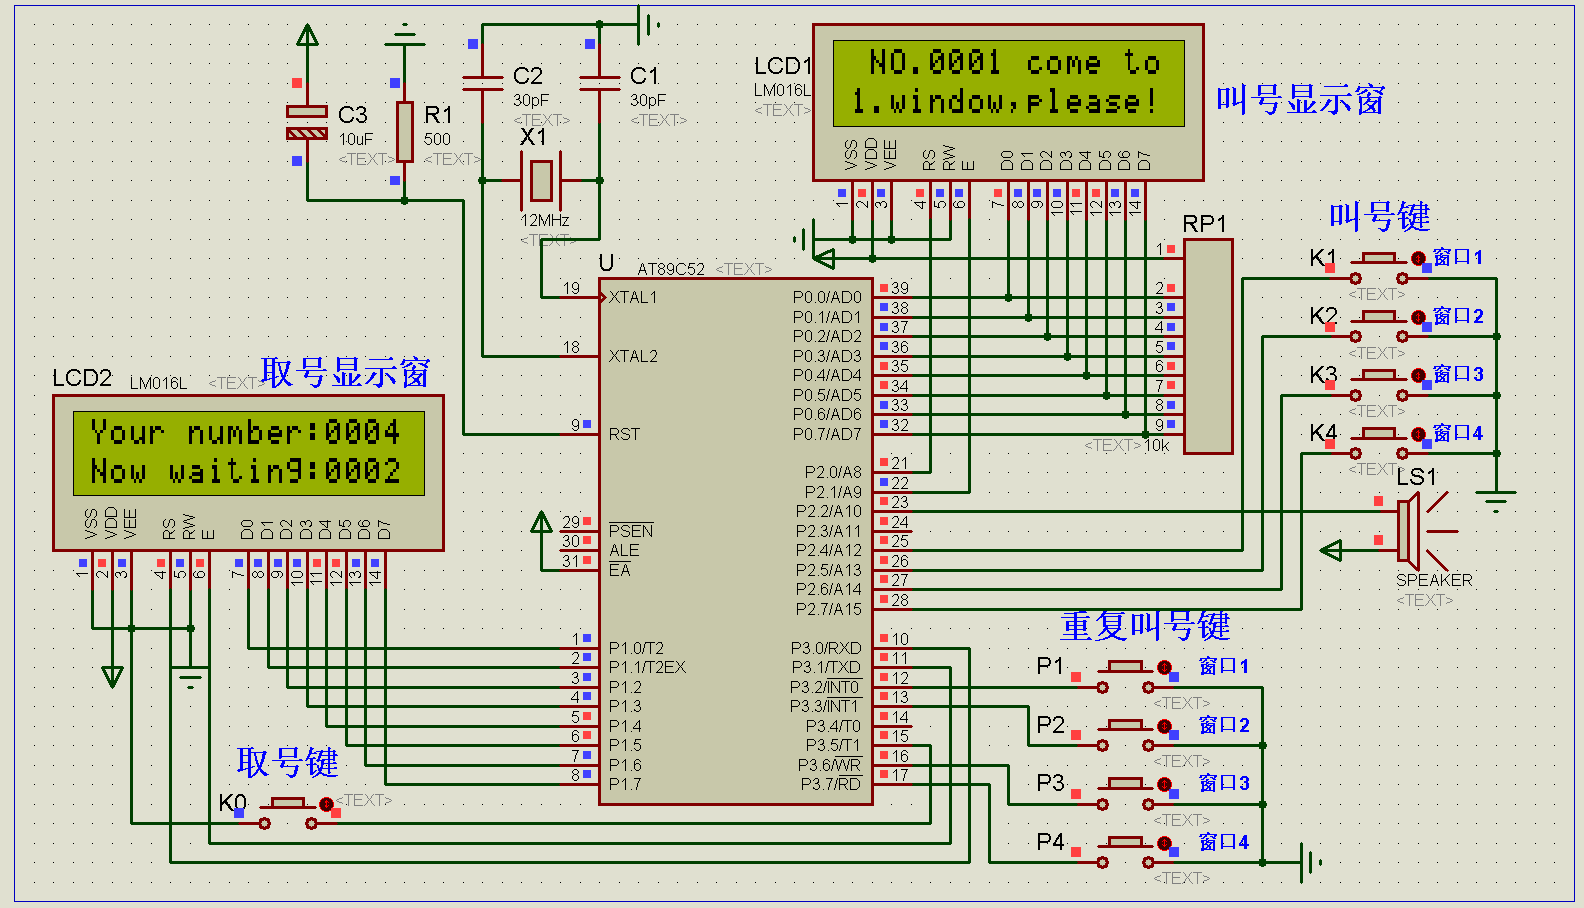Select the RP1 resistor pack component
The height and width of the screenshot is (908, 1584).
[1208, 346]
